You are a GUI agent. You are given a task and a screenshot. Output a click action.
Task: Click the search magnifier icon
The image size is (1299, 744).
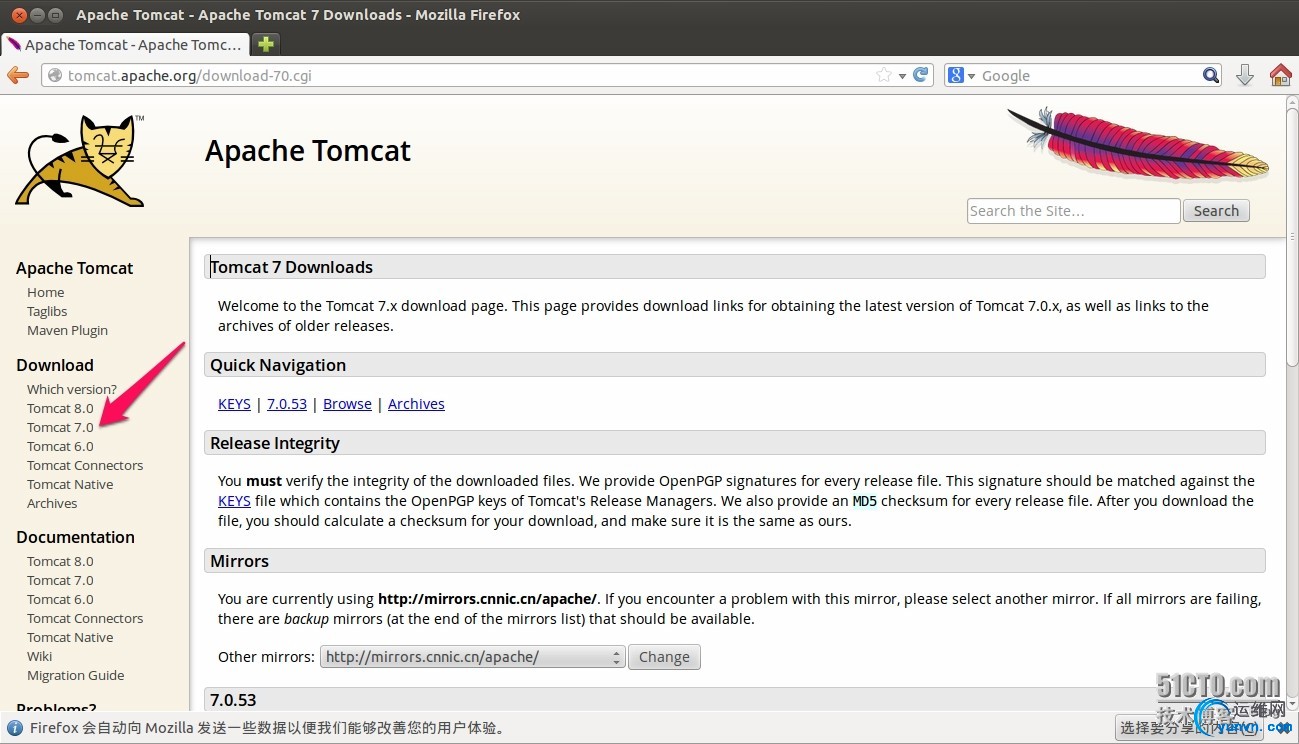[x=1211, y=75]
